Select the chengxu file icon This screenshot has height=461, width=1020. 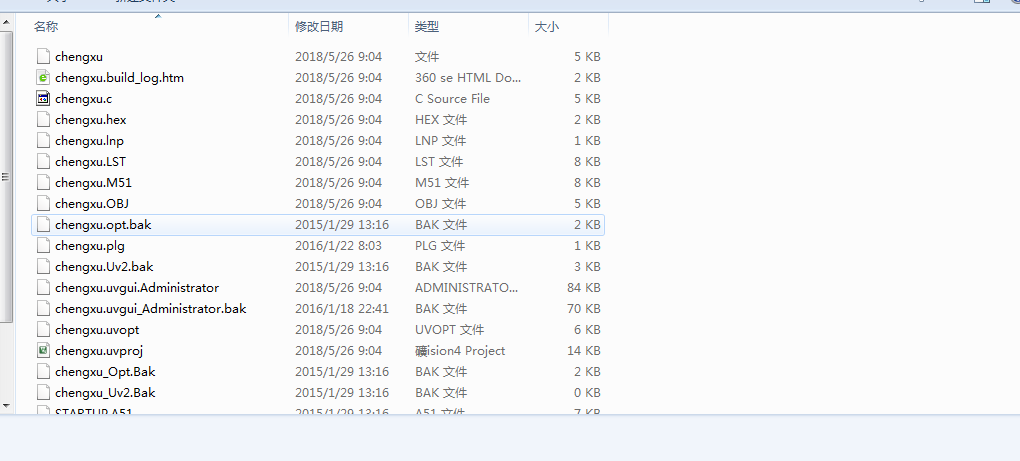[43, 57]
